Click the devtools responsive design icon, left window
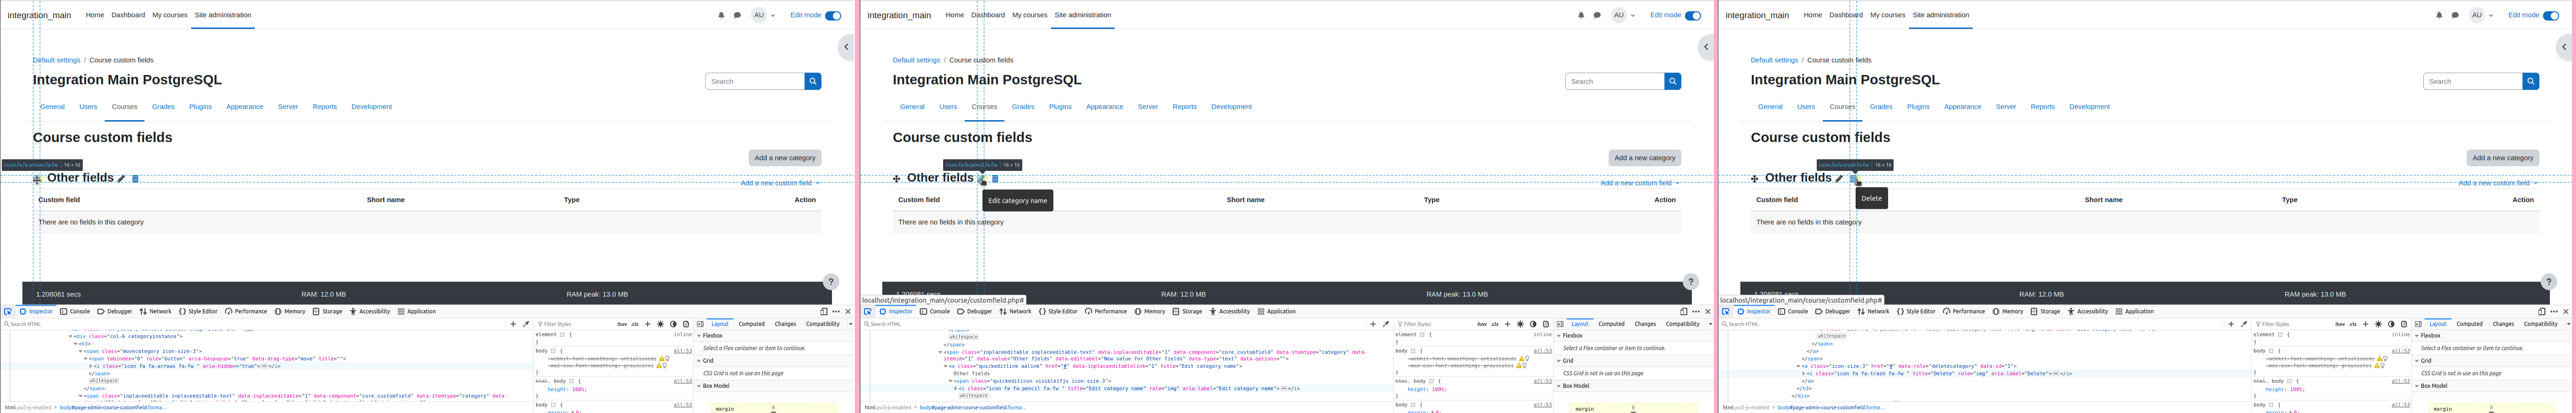Screen dimensions: 2576x413 824,311
